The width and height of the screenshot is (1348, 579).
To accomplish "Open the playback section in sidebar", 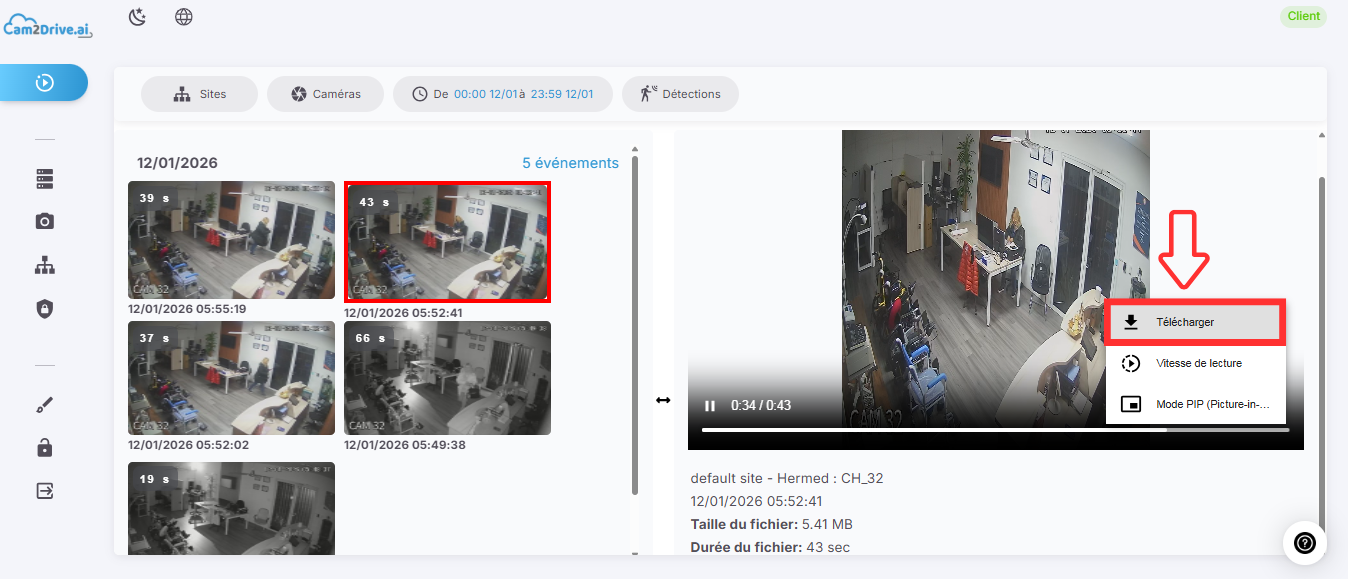I will click(44, 82).
